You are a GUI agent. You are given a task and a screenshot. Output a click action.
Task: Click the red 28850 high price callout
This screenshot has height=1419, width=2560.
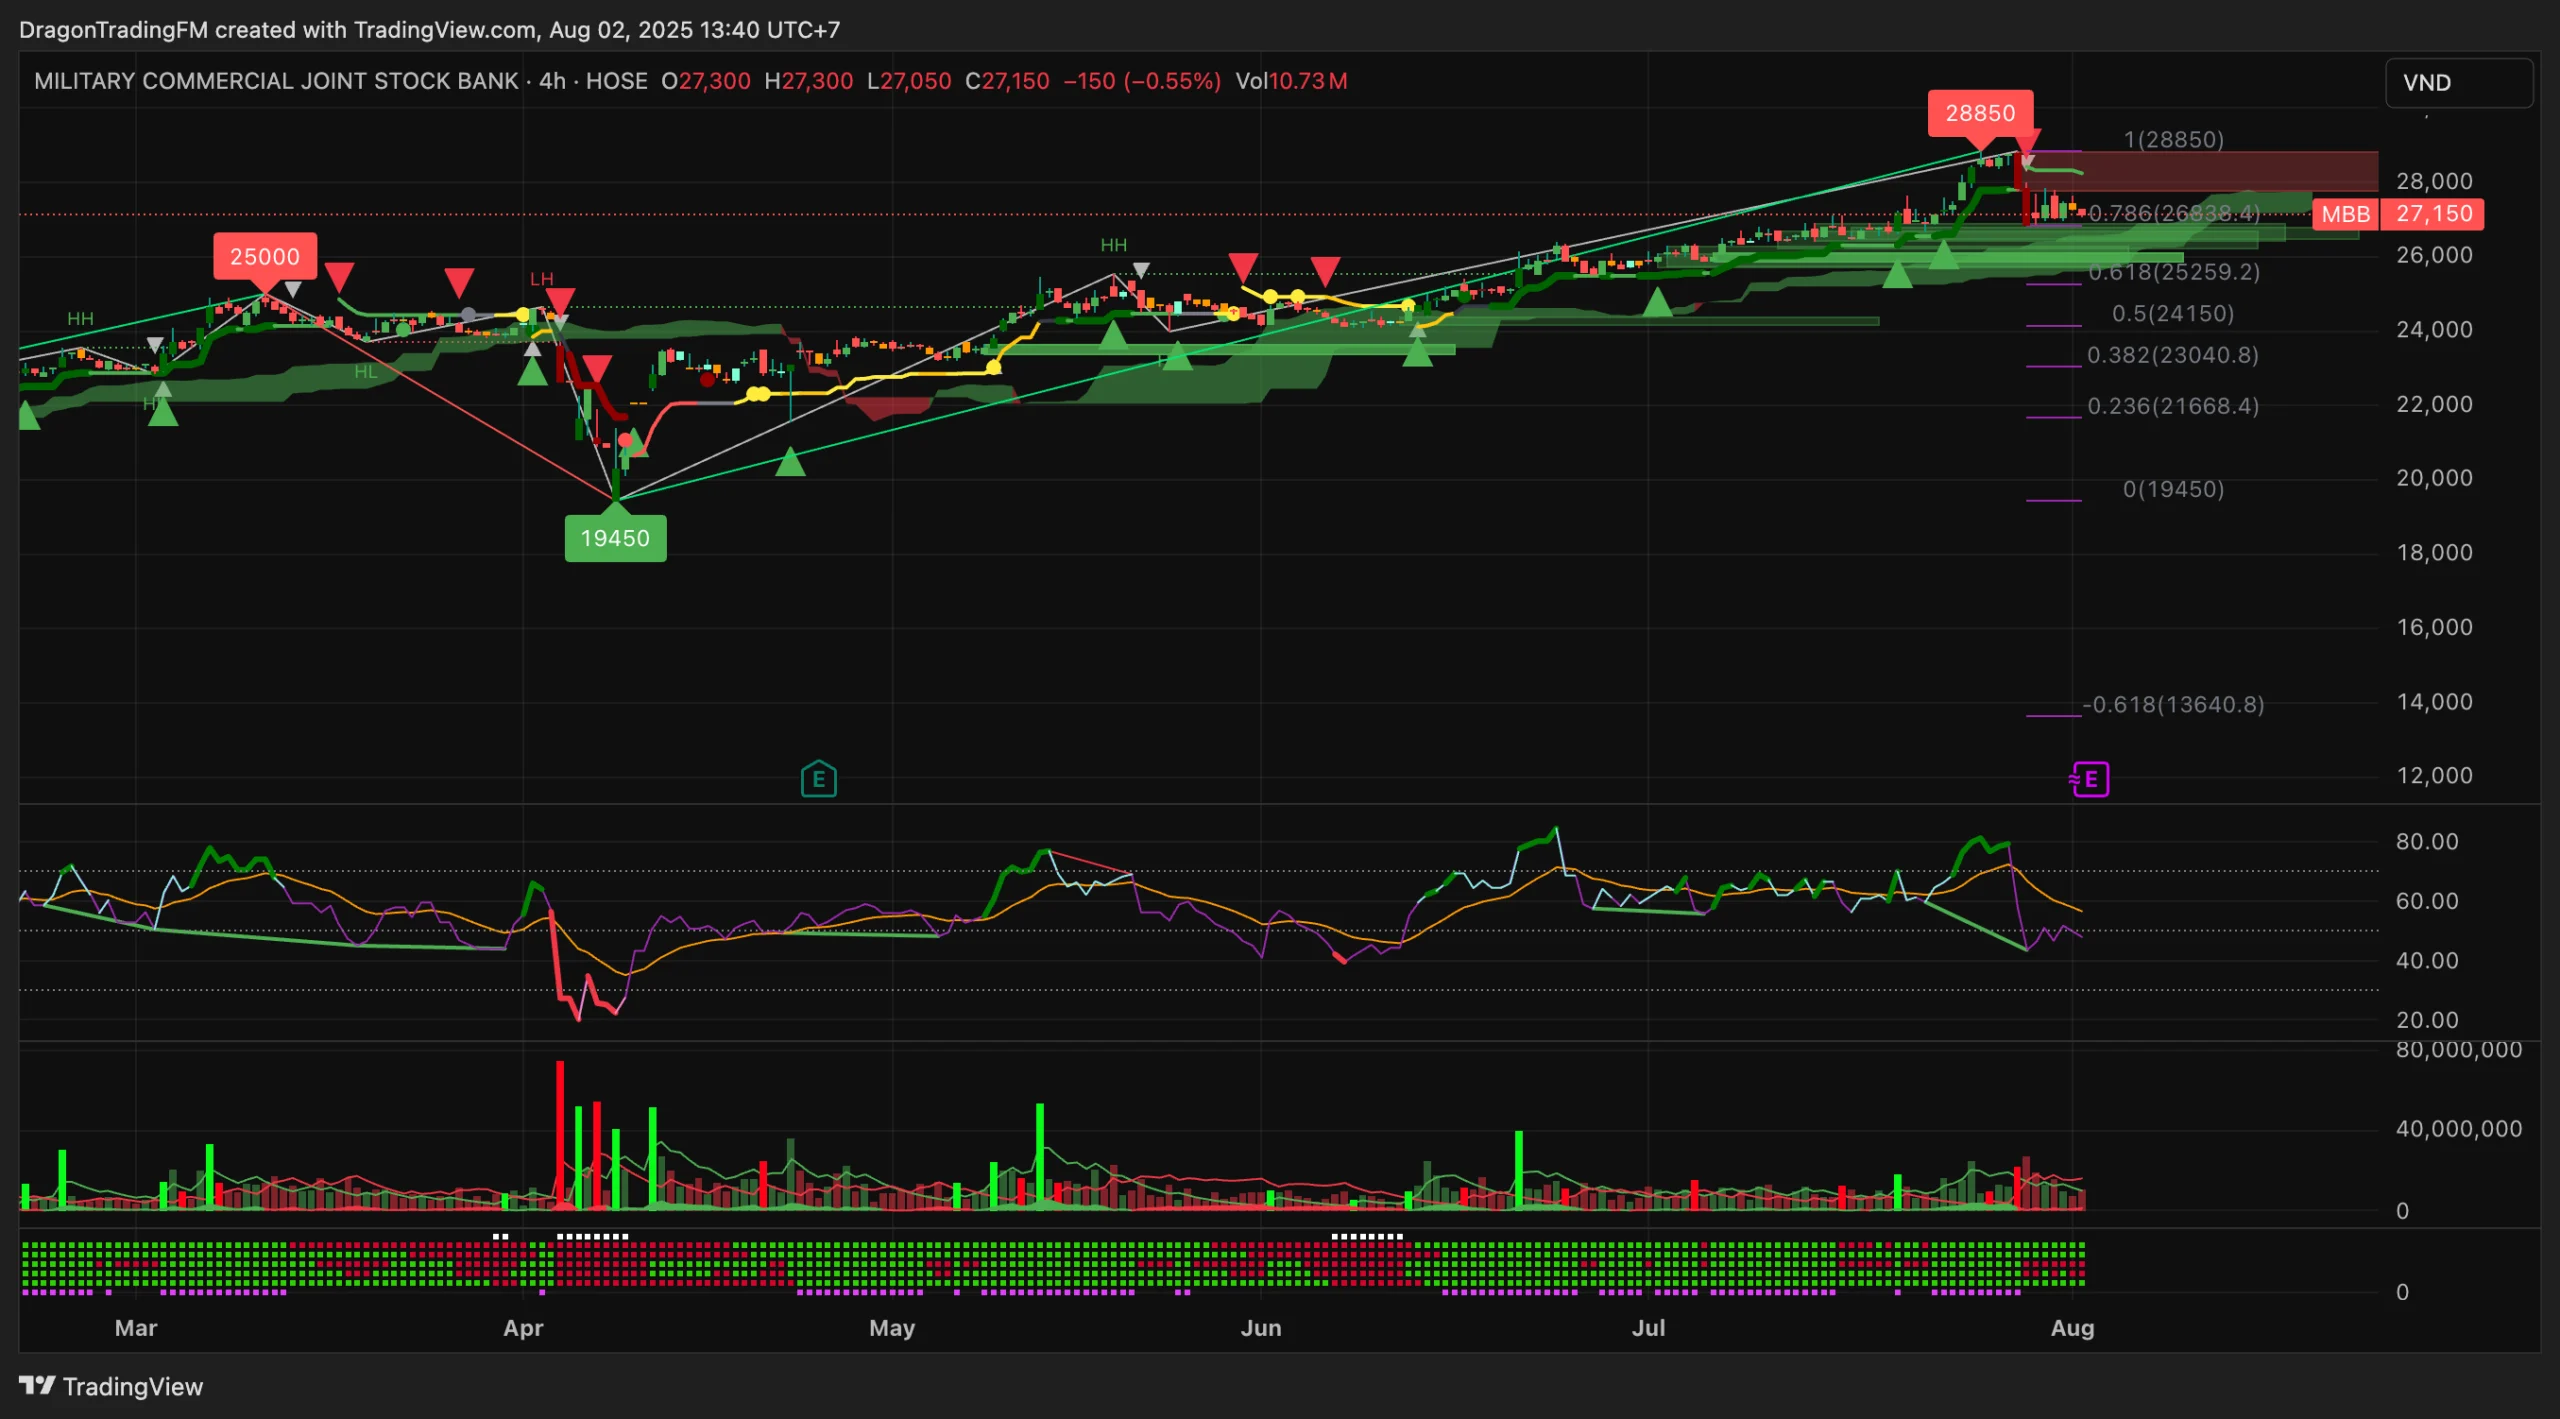1979,113
